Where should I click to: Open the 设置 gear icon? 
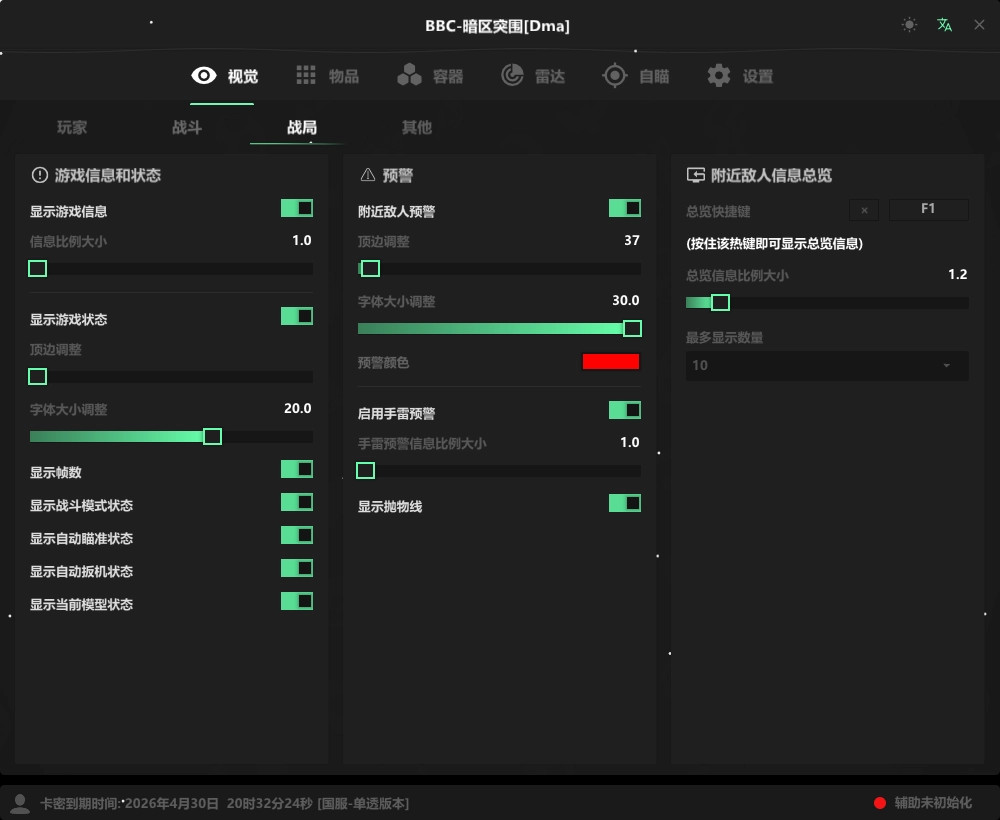[x=718, y=76]
